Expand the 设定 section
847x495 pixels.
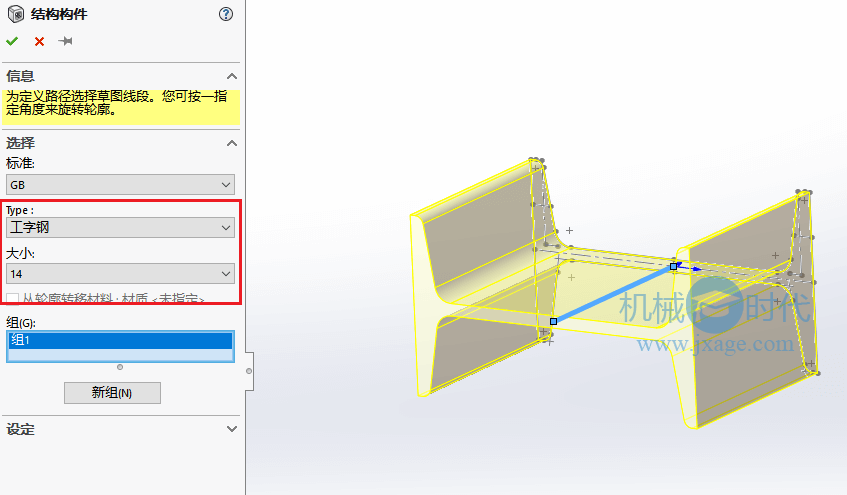(x=232, y=429)
